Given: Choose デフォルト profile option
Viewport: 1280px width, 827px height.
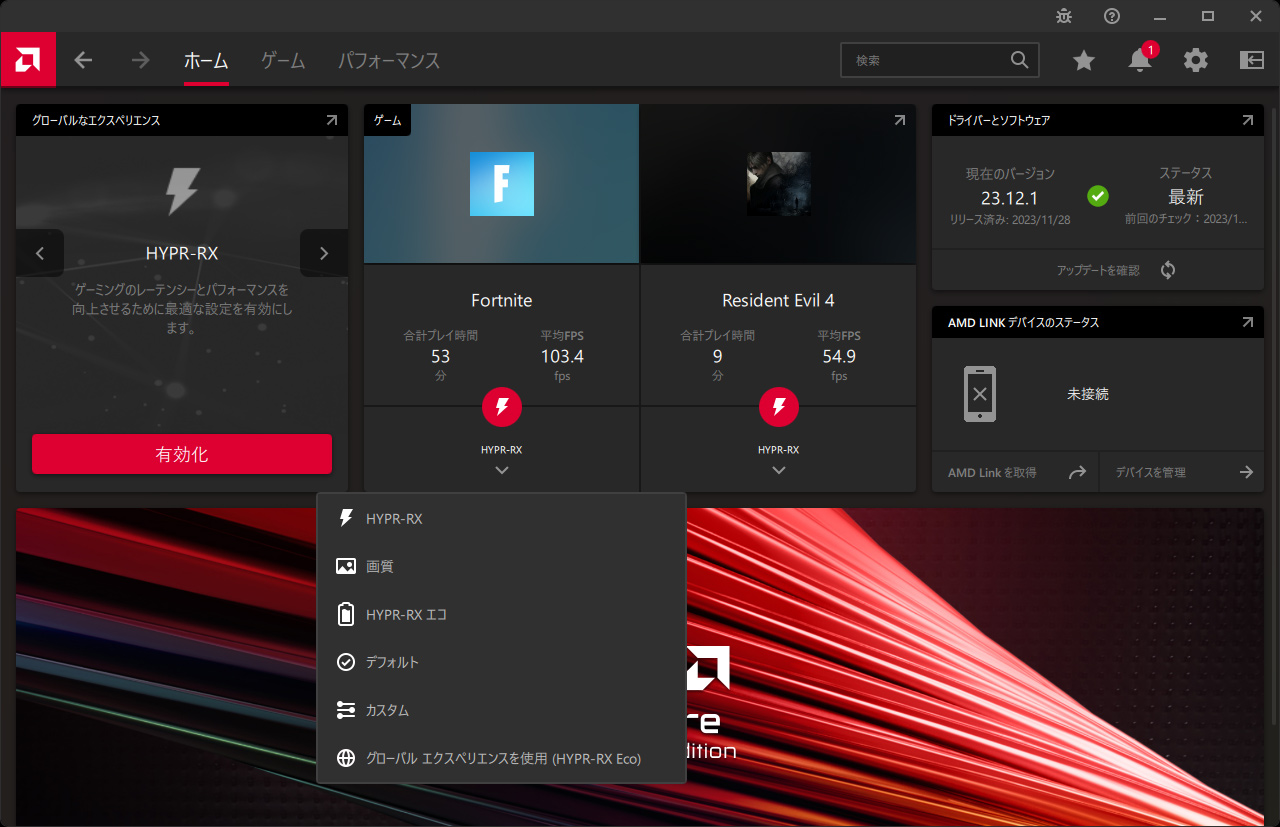Looking at the screenshot, I should pos(391,663).
